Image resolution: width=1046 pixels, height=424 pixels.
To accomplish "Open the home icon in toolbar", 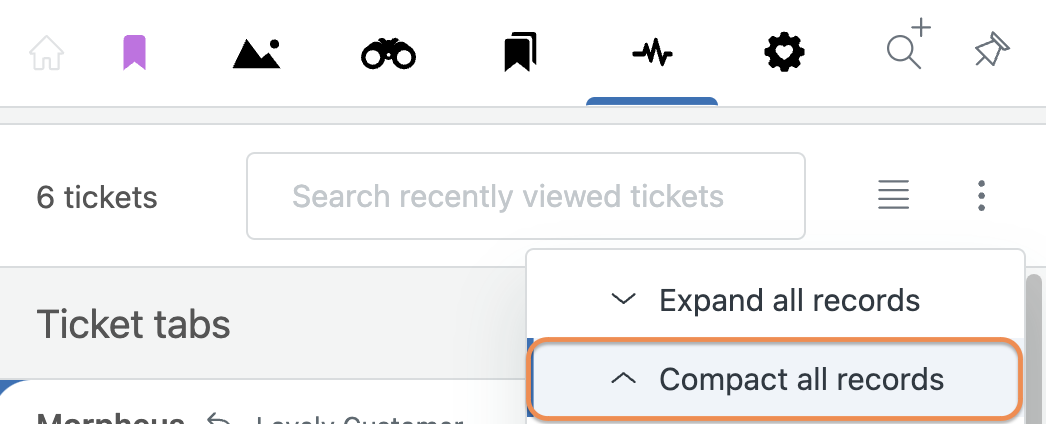I will pos(47,53).
